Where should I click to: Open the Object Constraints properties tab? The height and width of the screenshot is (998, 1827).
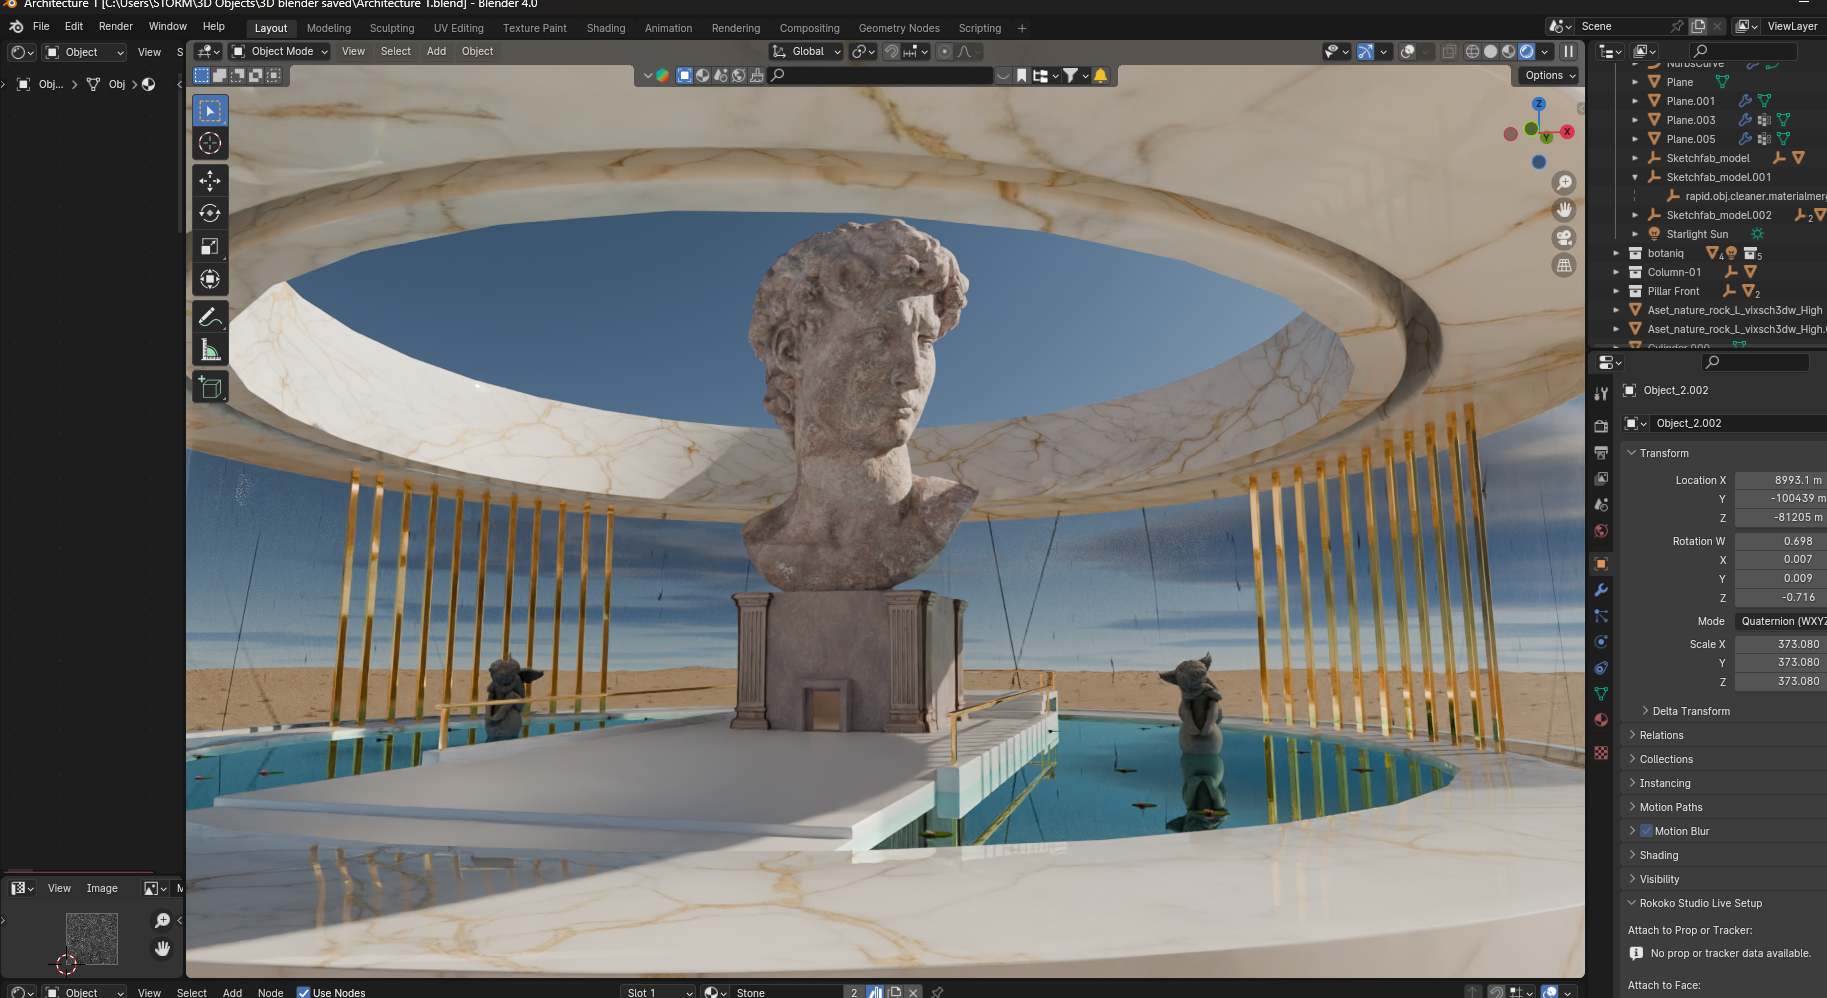tap(1601, 668)
